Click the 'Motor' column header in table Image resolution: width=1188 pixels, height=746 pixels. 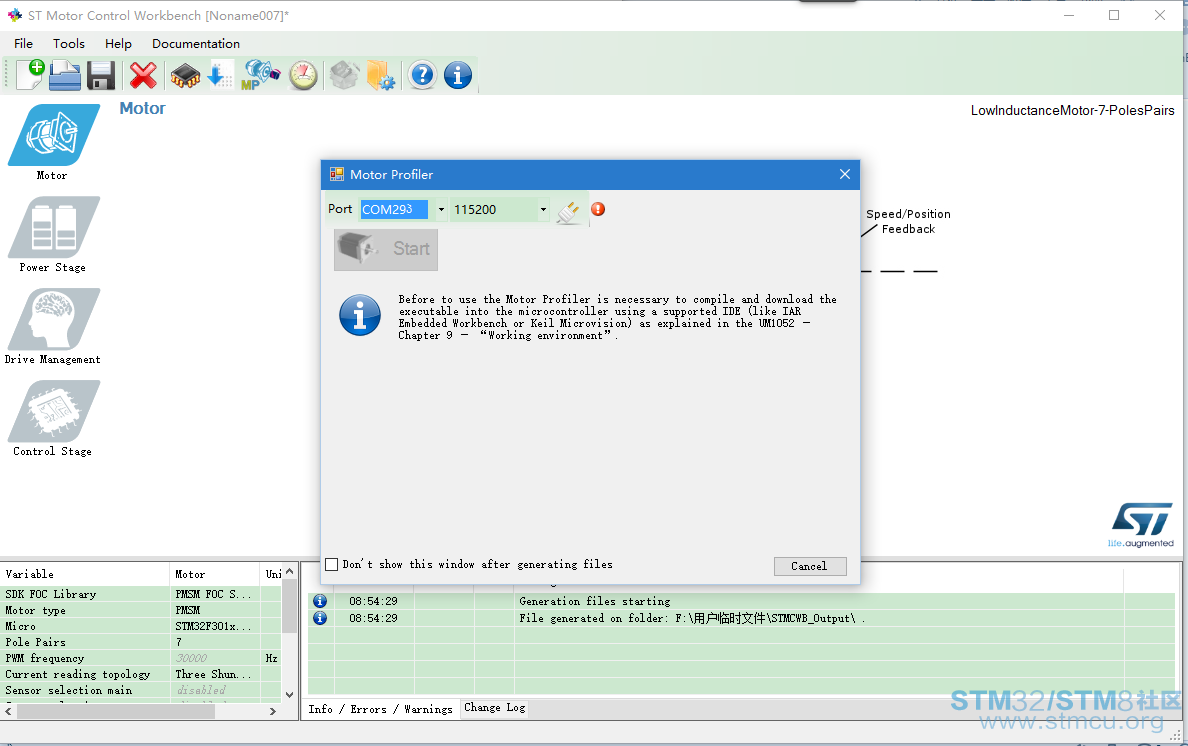point(214,574)
